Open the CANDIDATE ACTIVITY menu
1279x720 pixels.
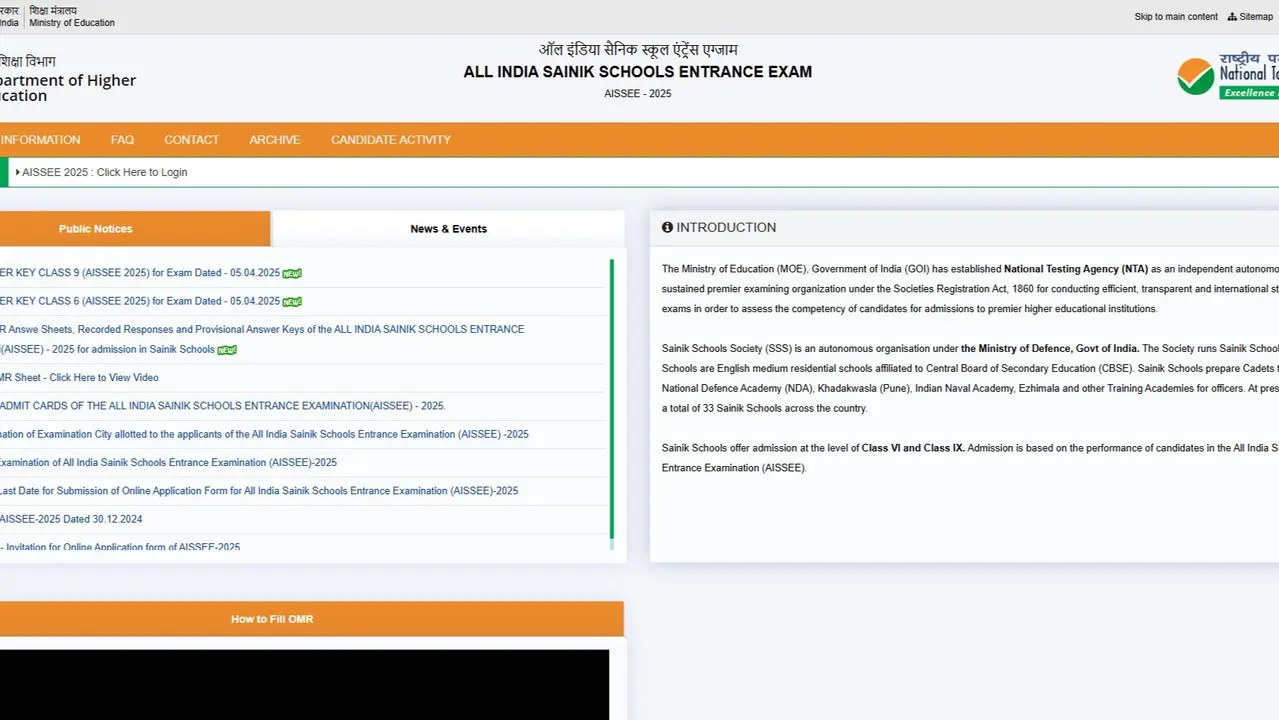click(390, 140)
